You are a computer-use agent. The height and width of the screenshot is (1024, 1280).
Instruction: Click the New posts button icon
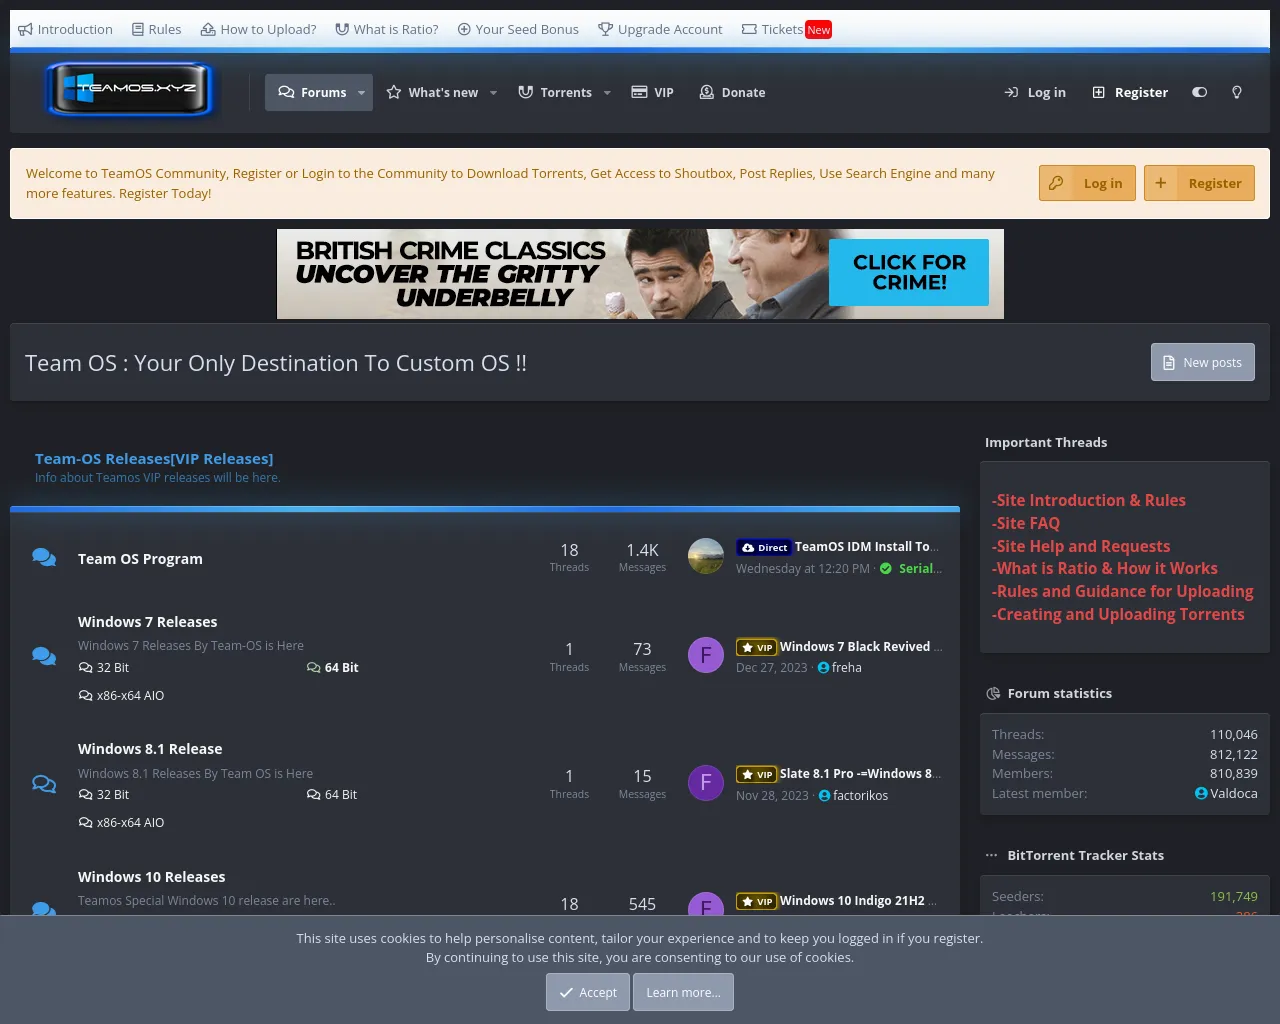1168,362
